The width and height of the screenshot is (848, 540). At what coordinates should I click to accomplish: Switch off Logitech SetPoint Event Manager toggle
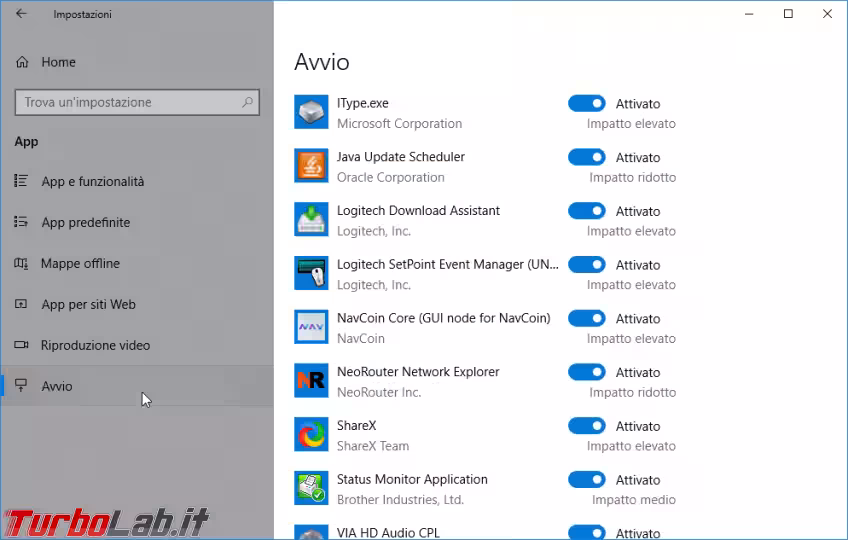pyautogui.click(x=587, y=265)
